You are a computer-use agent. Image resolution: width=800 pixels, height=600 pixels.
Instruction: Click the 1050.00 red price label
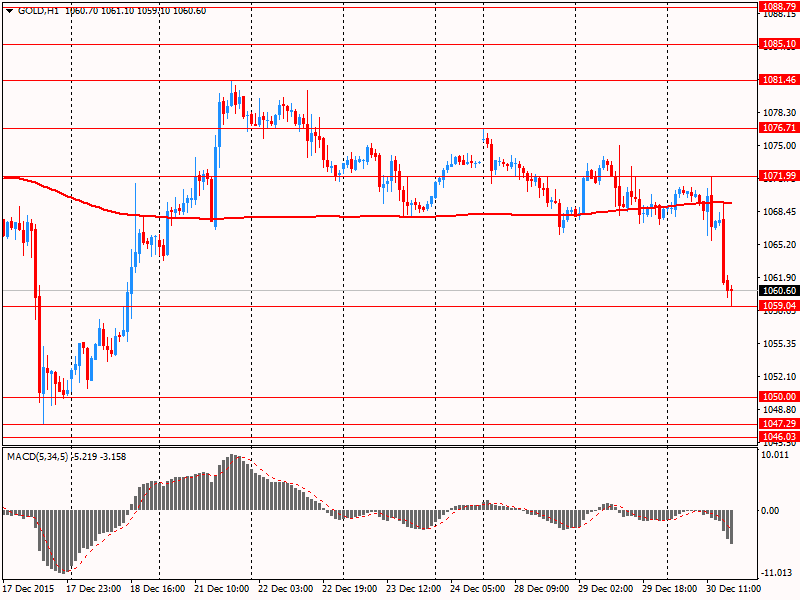778,397
